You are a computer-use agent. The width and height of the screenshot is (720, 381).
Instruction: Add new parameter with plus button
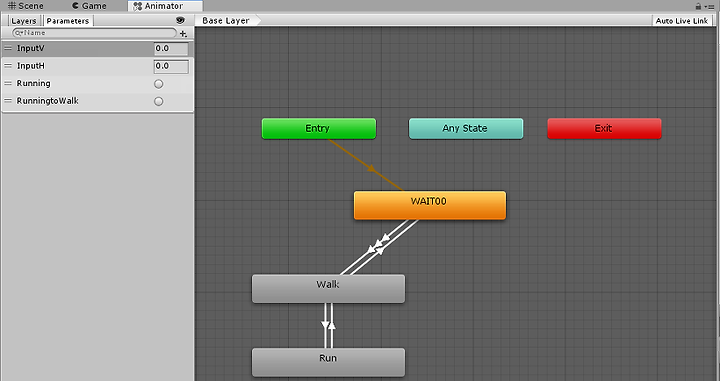point(183,34)
